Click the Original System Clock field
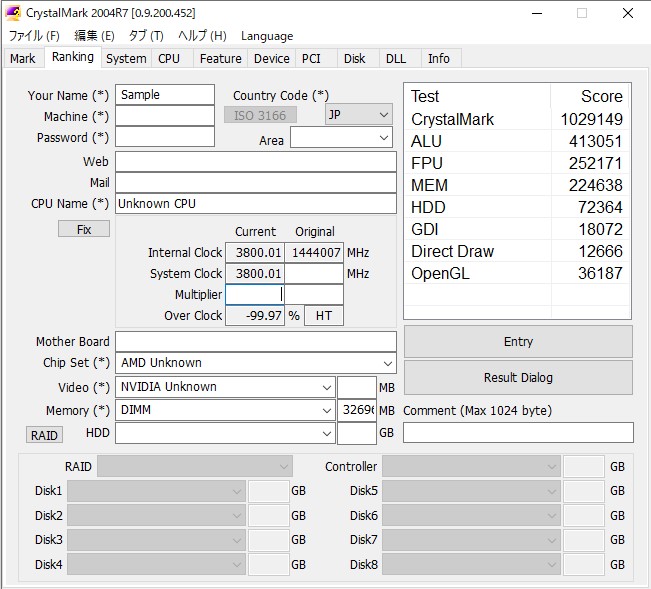This screenshot has width=651, height=589. coord(314,274)
